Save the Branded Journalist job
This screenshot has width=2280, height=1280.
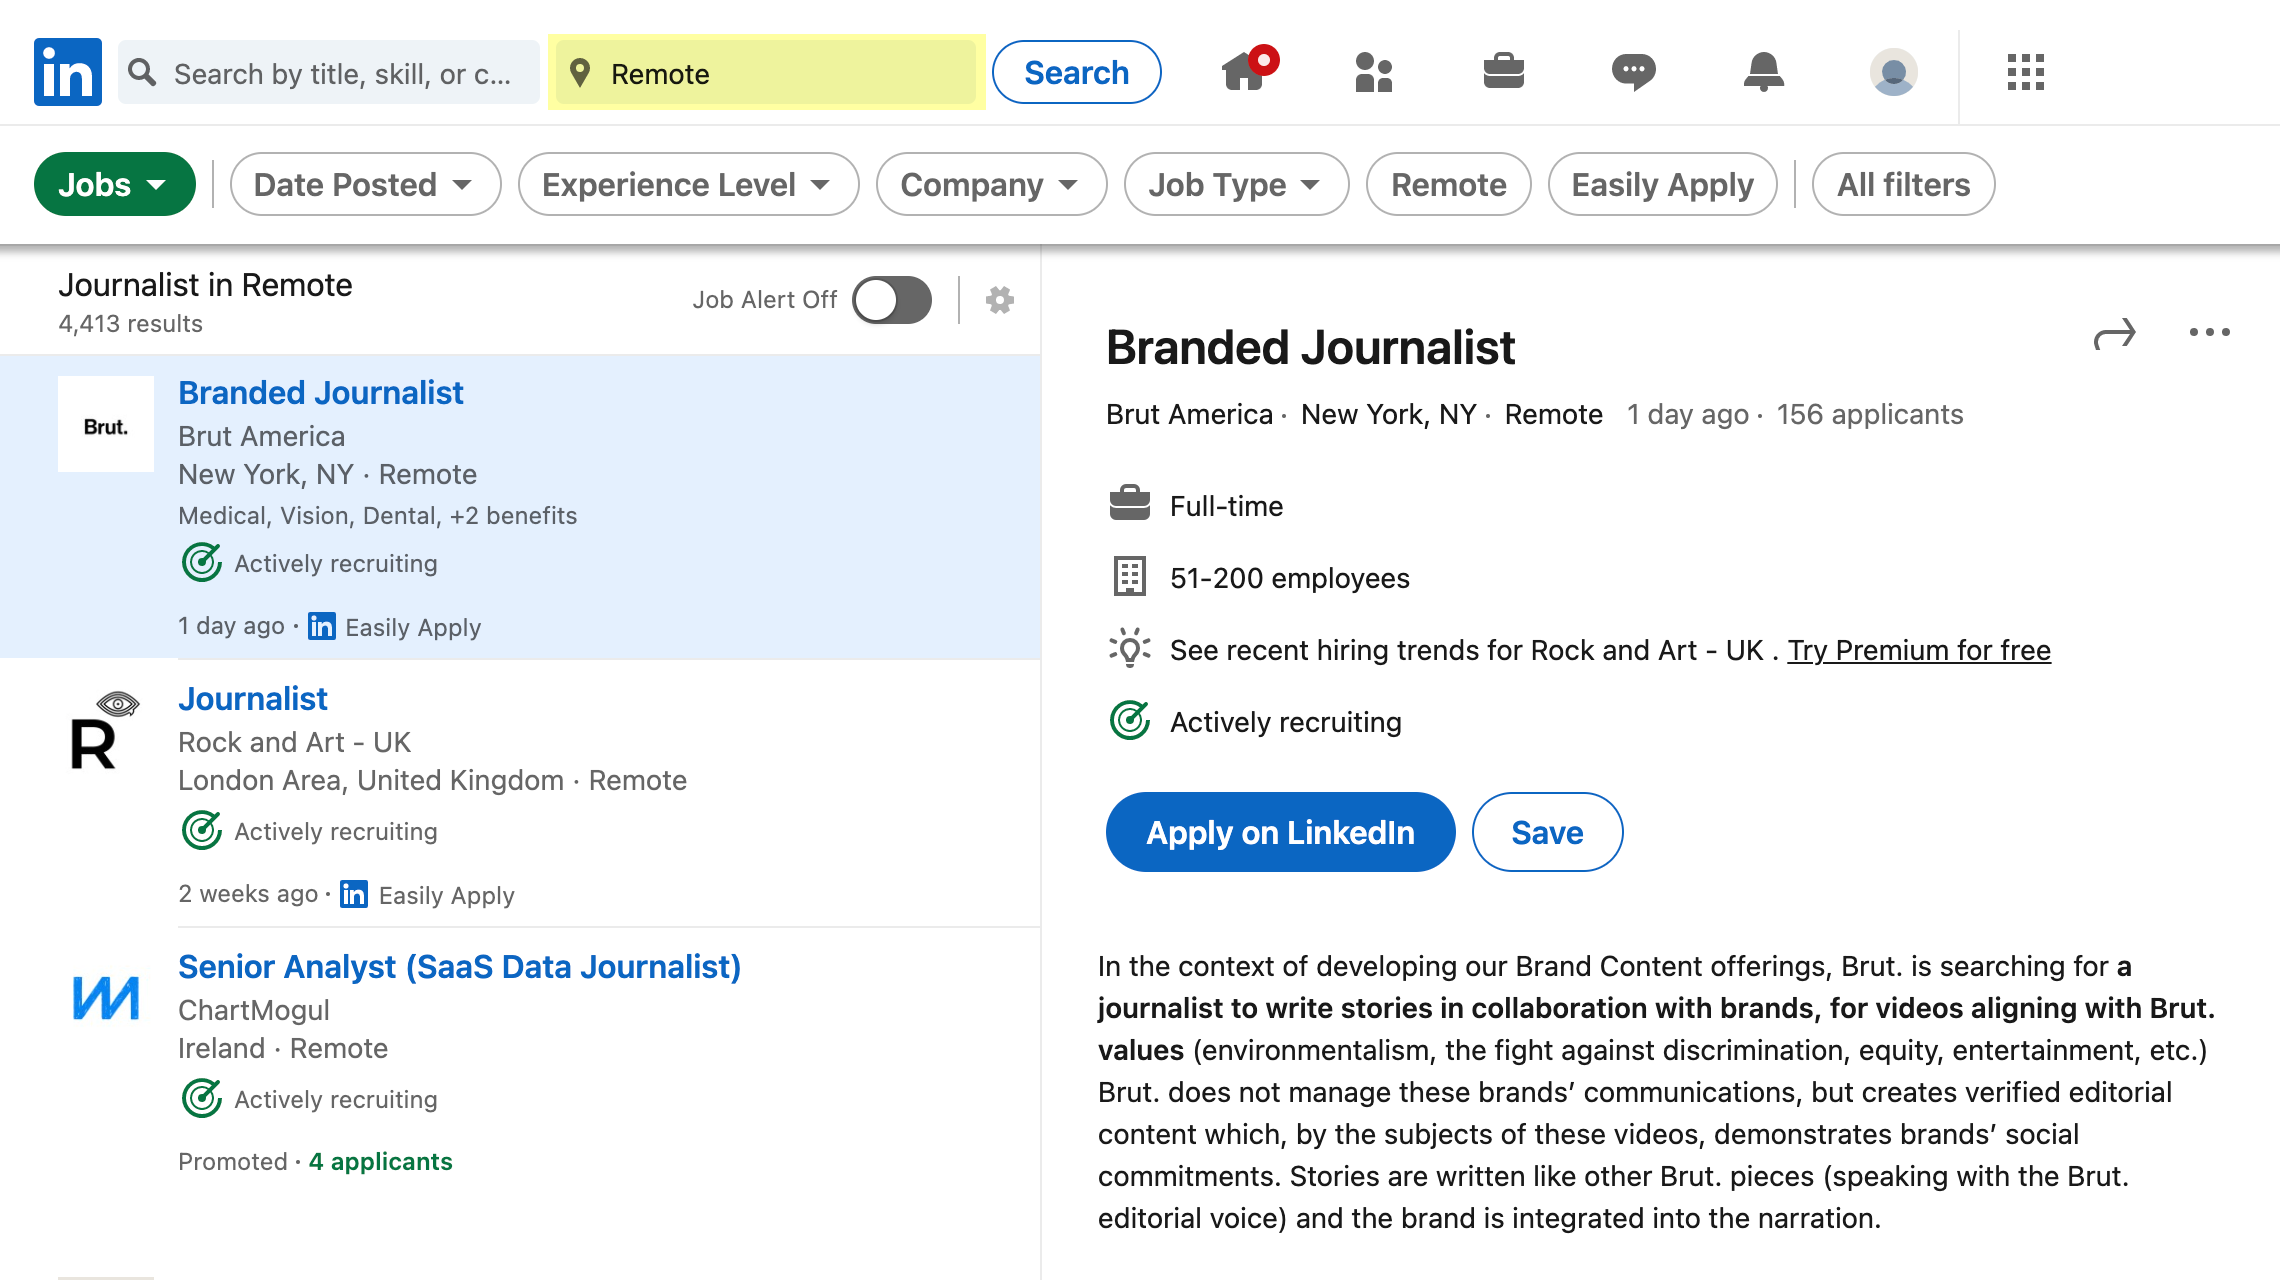(1547, 832)
